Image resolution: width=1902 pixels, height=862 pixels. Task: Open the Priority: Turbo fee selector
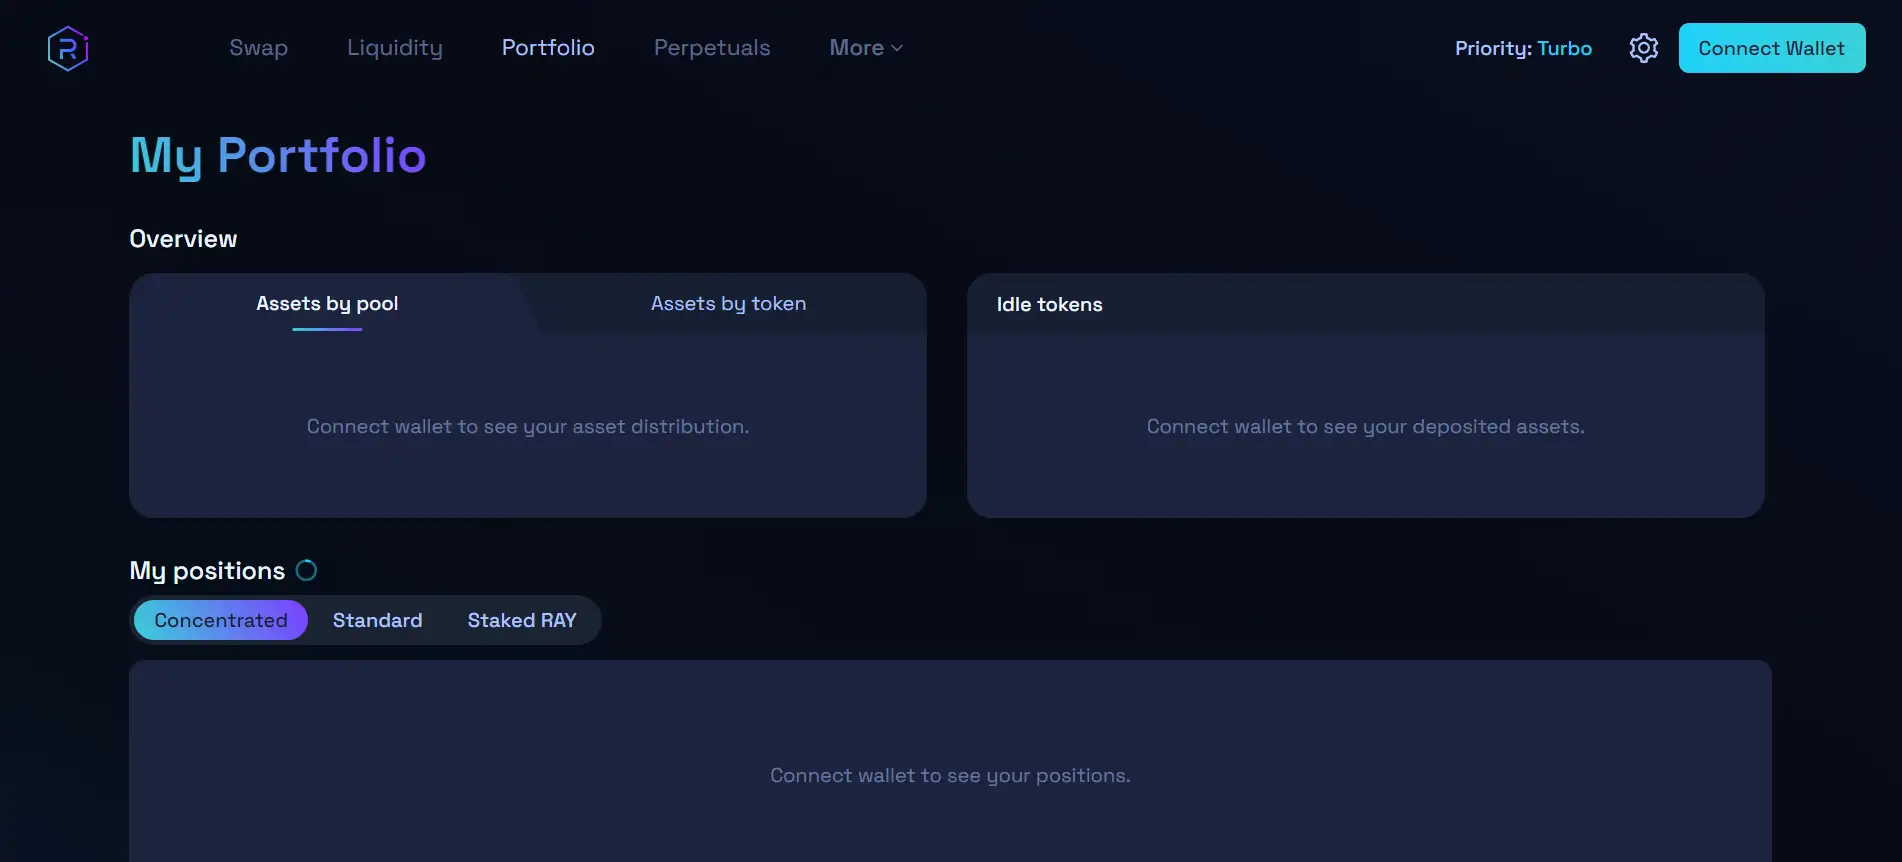click(x=1522, y=48)
